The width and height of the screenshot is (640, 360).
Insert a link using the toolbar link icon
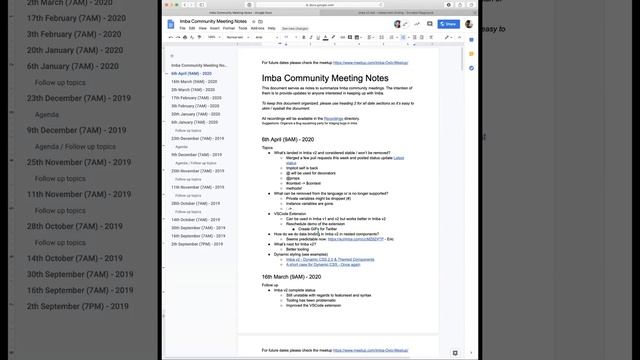pos(342,37)
